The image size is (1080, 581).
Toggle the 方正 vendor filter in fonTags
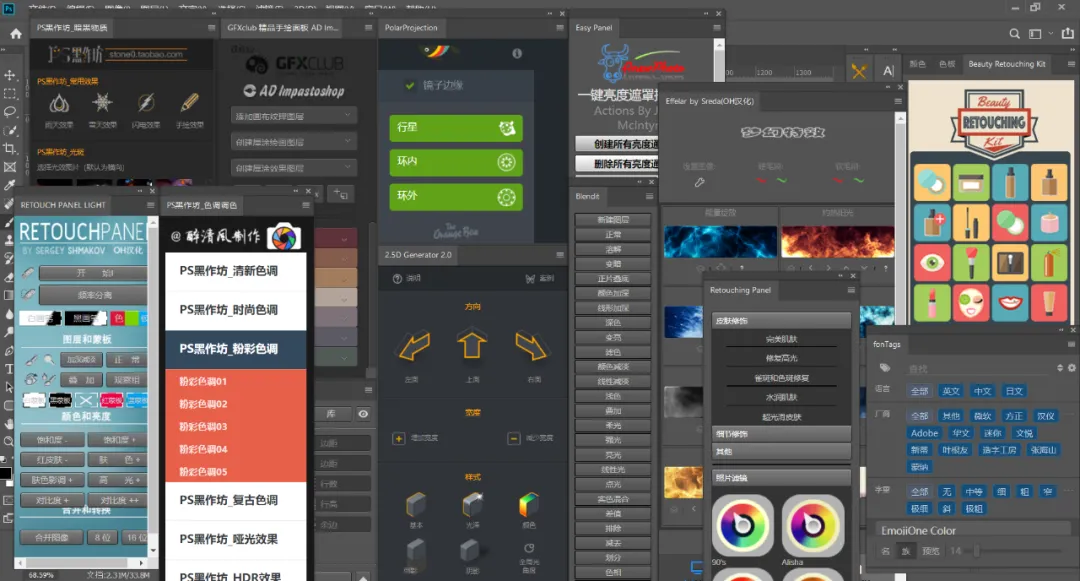[1014, 416]
